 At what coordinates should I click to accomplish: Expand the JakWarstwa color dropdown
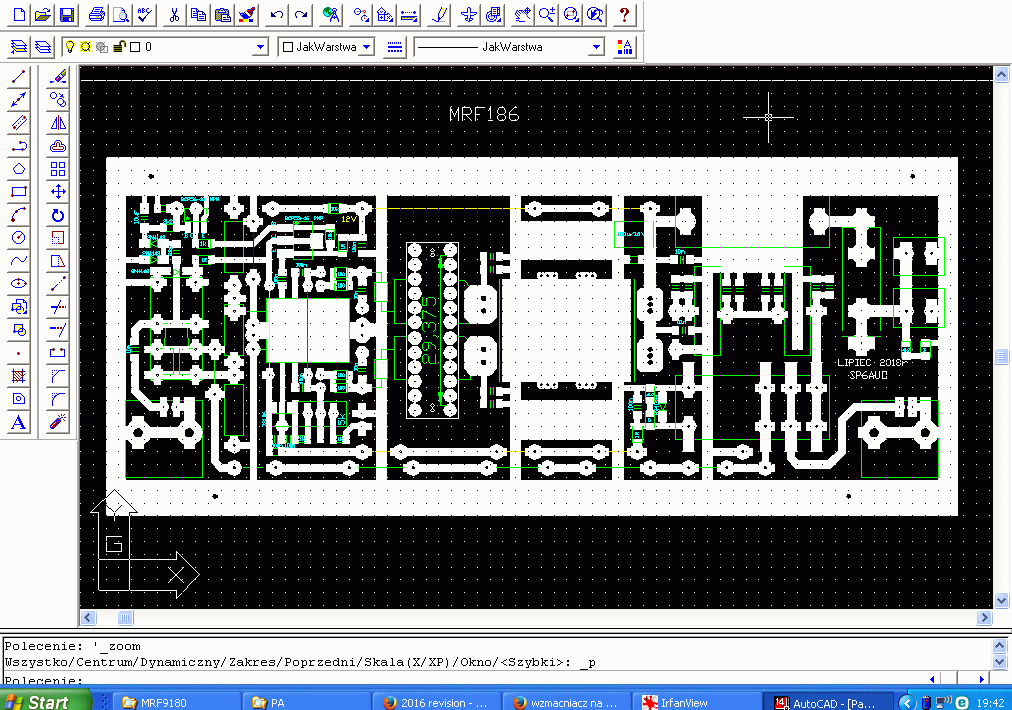click(x=366, y=47)
